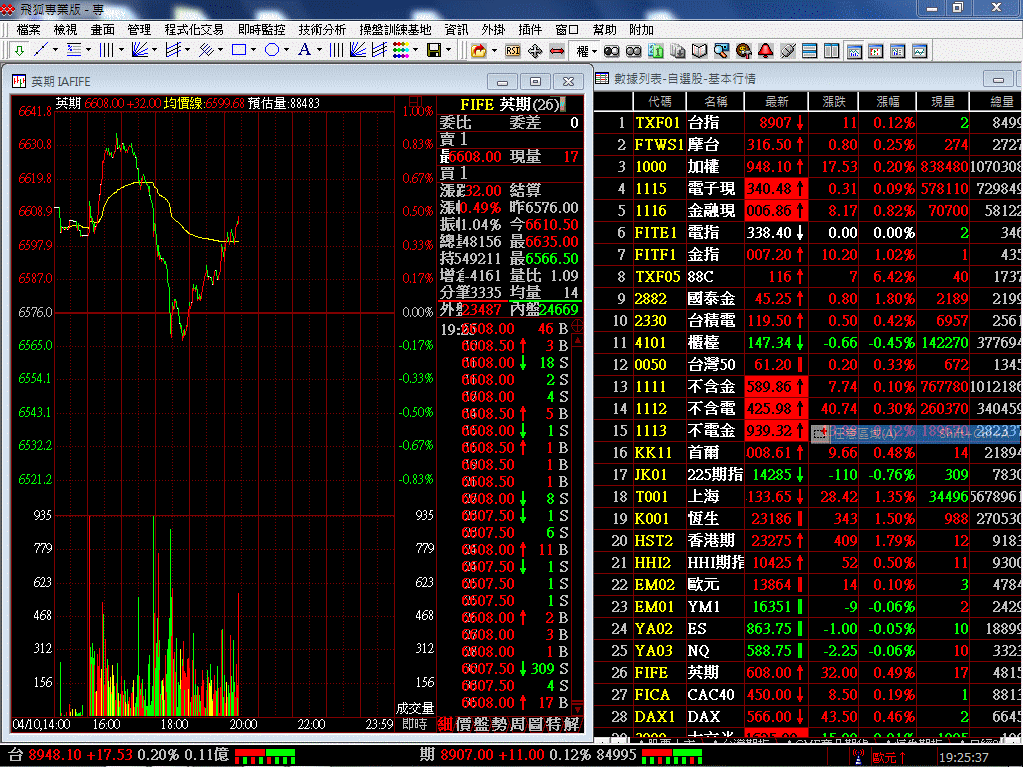Click the floppy disk save icon
This screenshot has height=767, width=1023.
[434, 50]
